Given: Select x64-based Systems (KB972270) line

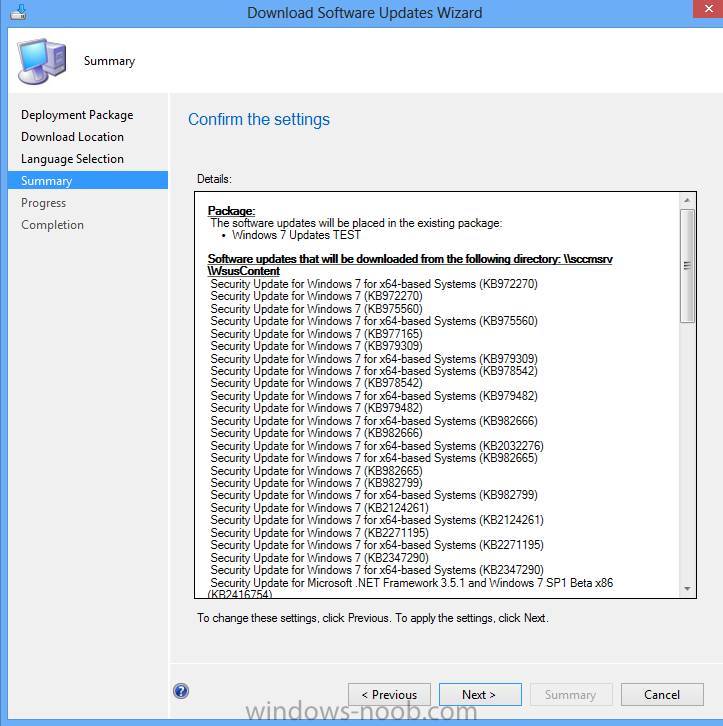Looking at the screenshot, I should tap(374, 284).
